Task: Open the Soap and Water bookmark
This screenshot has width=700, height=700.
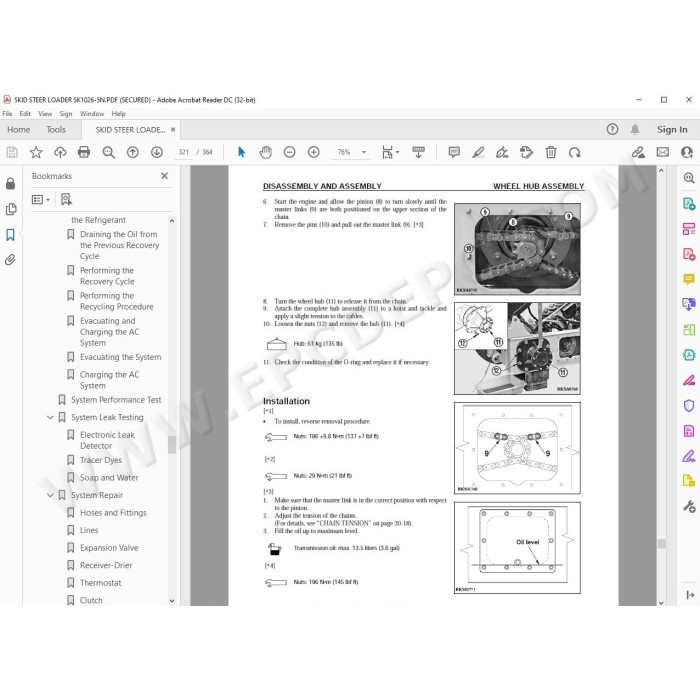Action: point(109,478)
